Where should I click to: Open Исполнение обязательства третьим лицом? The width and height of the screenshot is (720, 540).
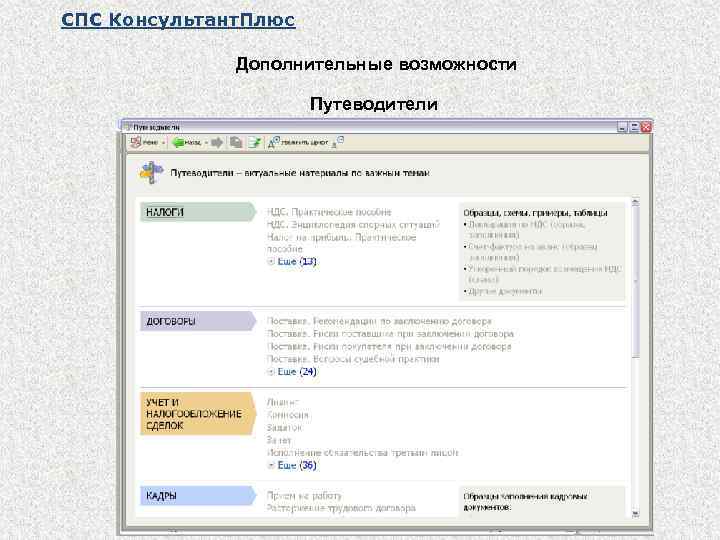(362, 452)
